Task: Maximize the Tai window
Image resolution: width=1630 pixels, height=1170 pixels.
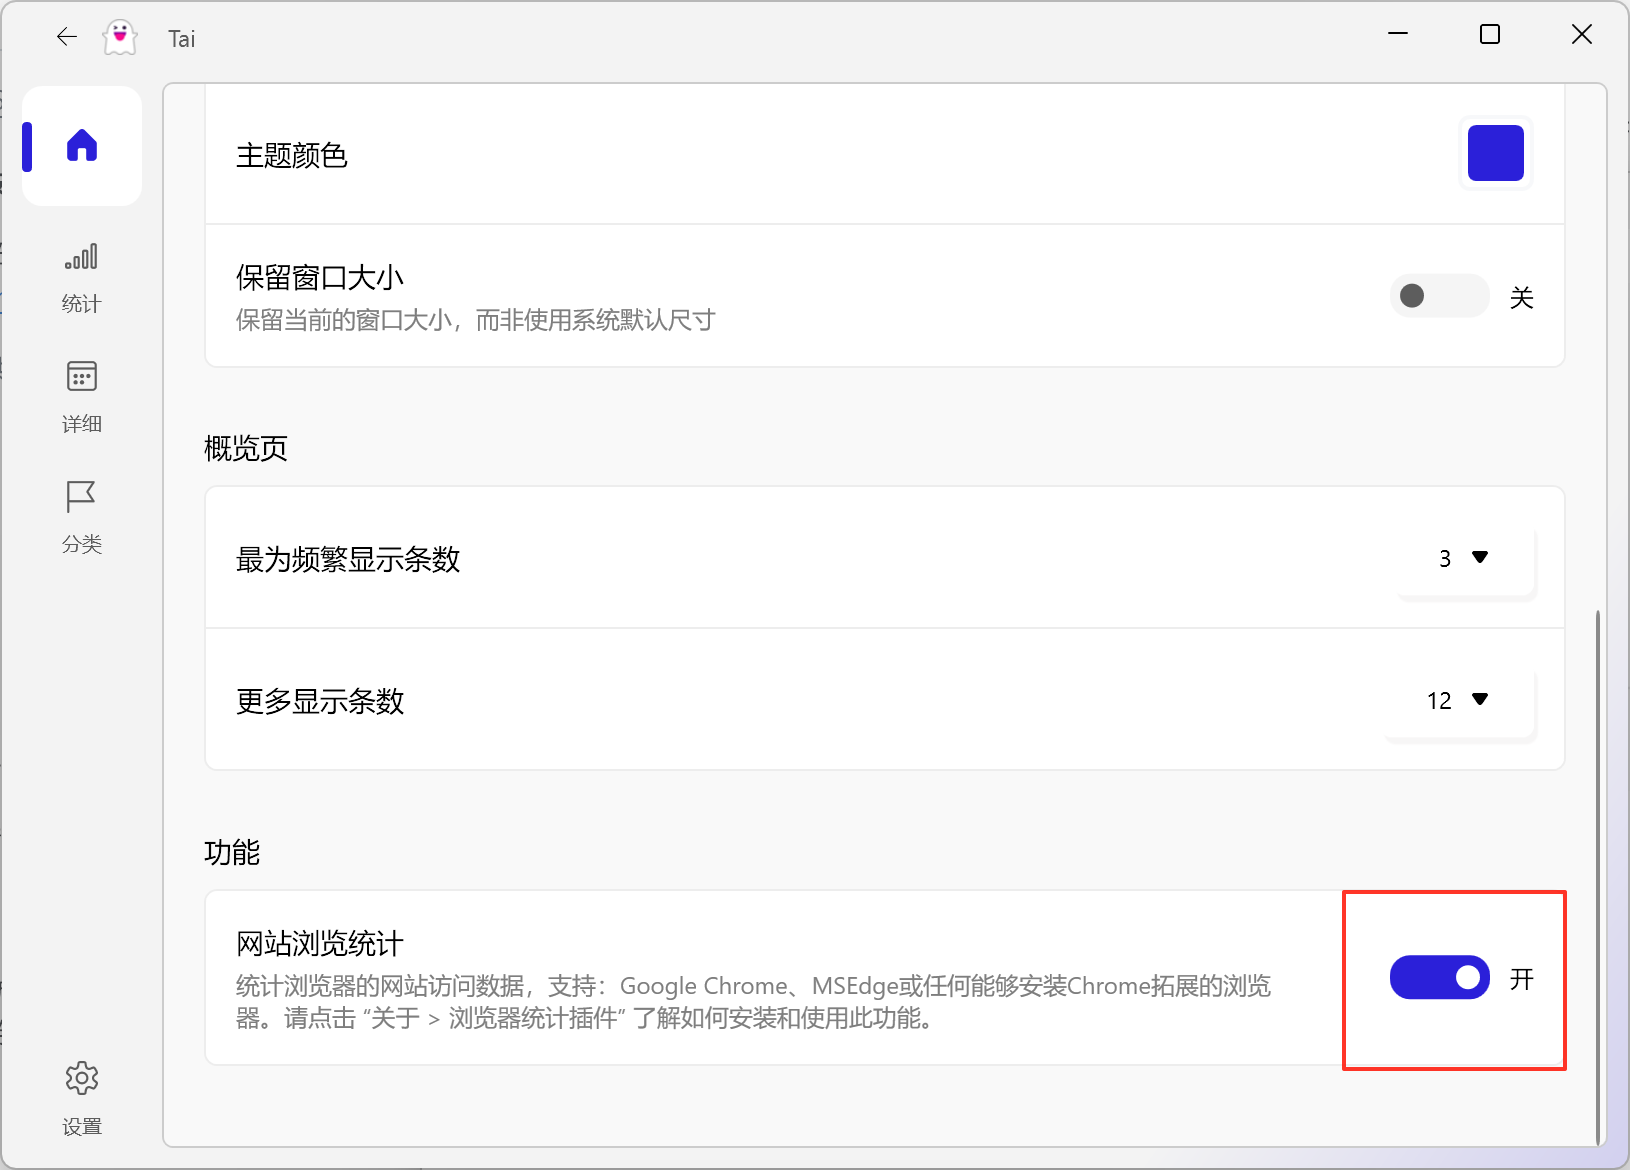Action: point(1490,35)
